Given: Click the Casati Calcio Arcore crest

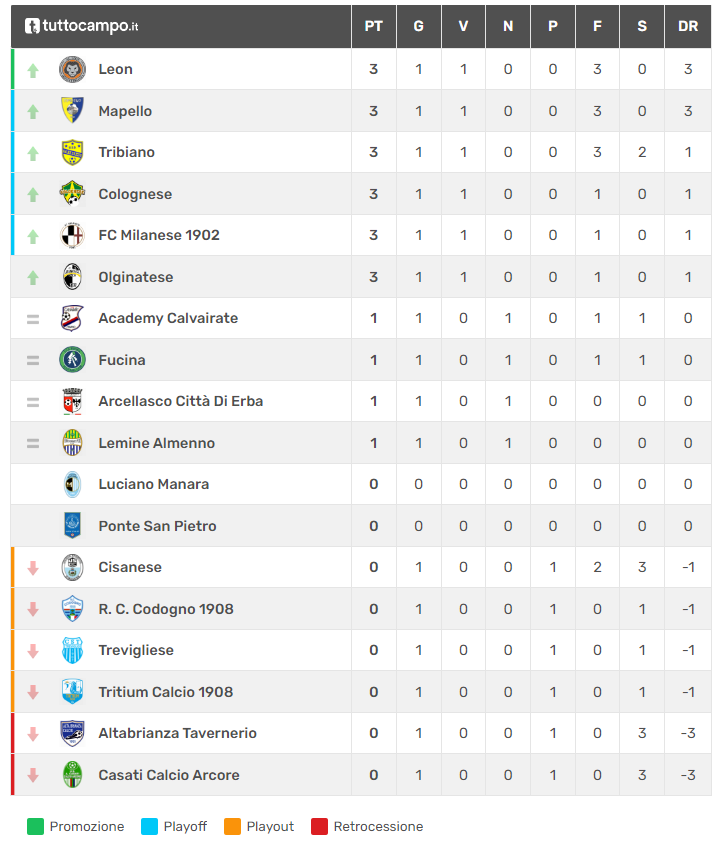Looking at the screenshot, I should 72,775.
